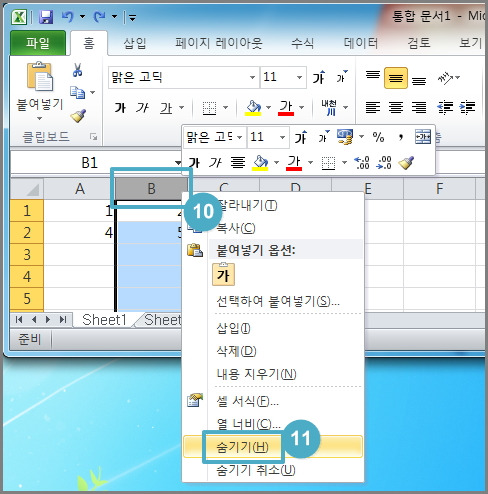Toggle underline in the ribbon
This screenshot has height=494, width=488.
(x=166, y=108)
